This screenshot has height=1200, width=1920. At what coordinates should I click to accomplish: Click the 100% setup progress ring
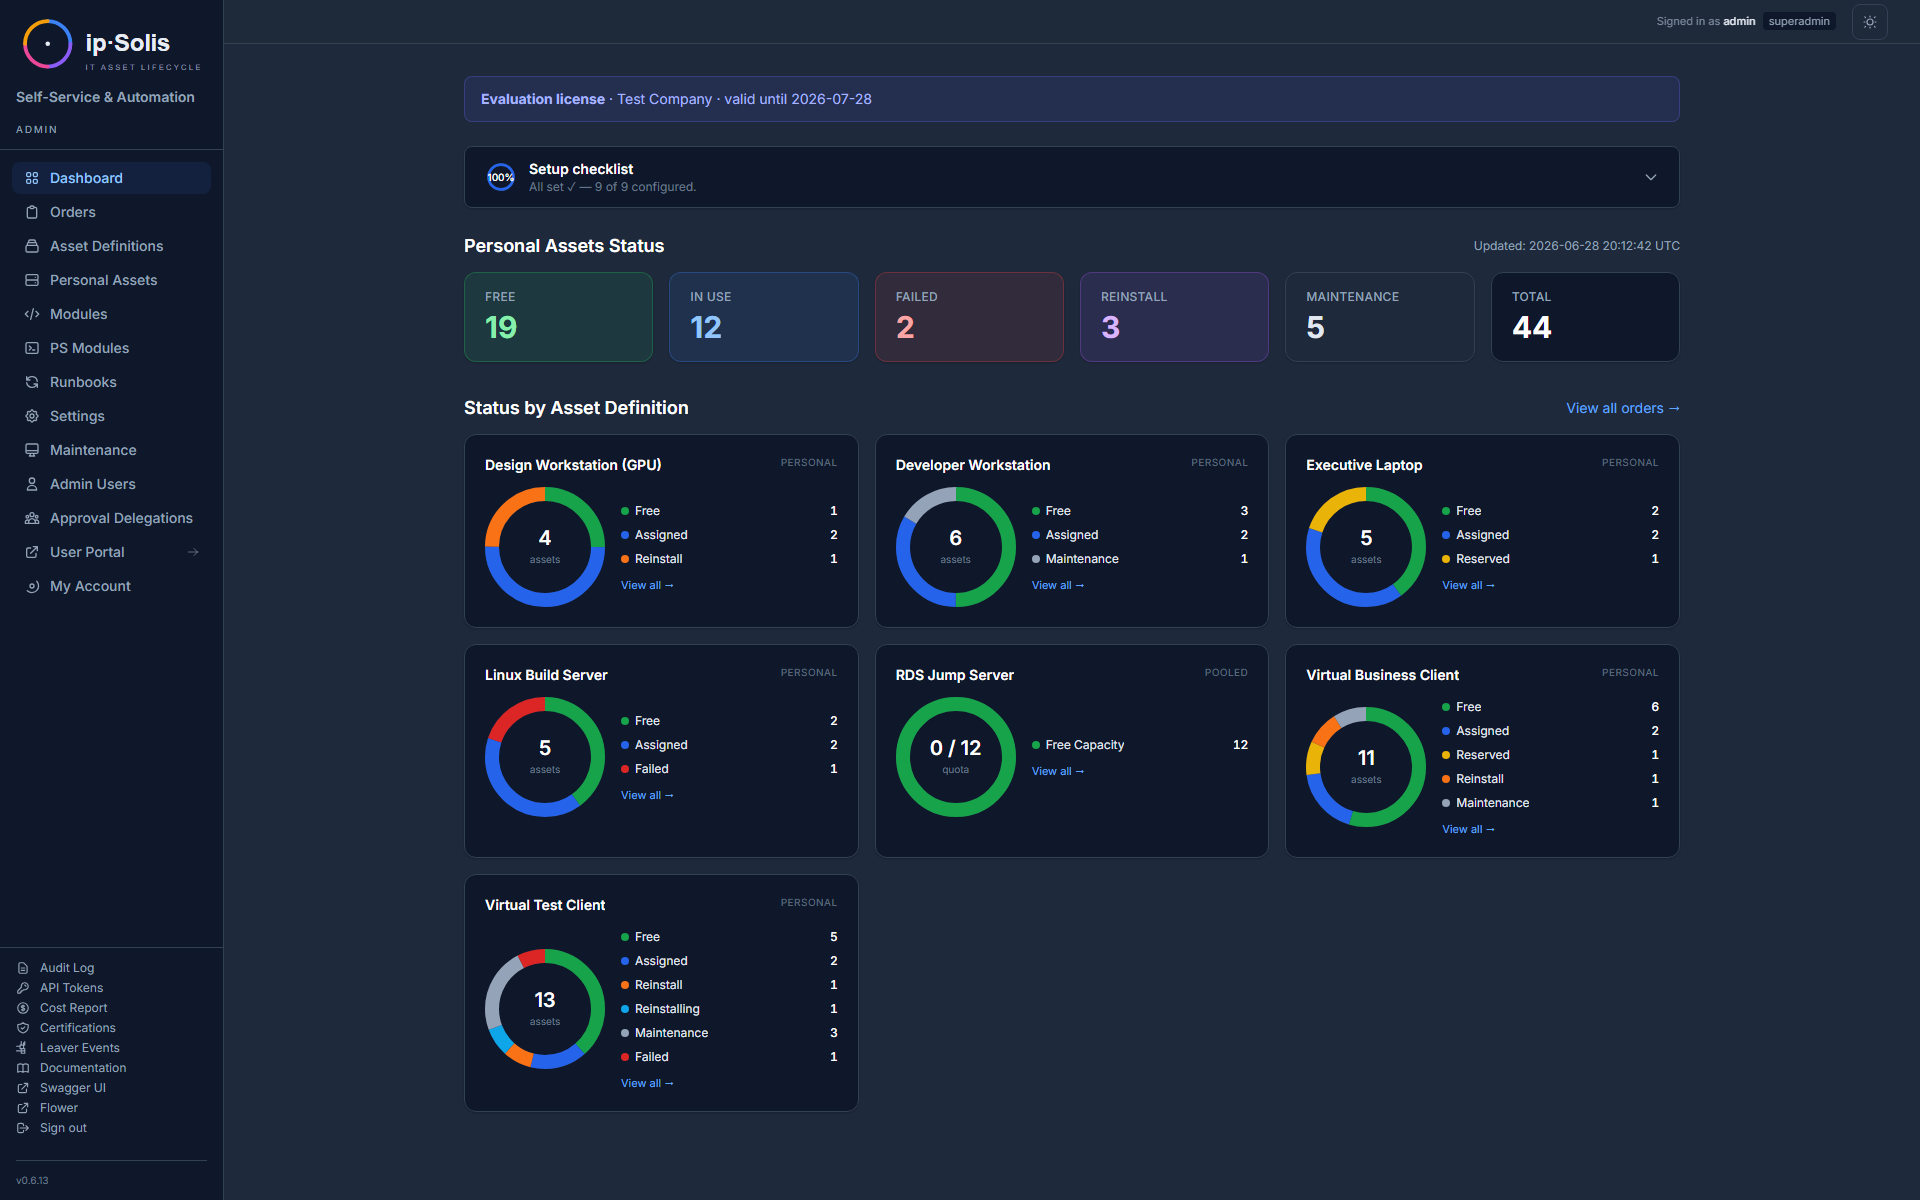pos(501,177)
